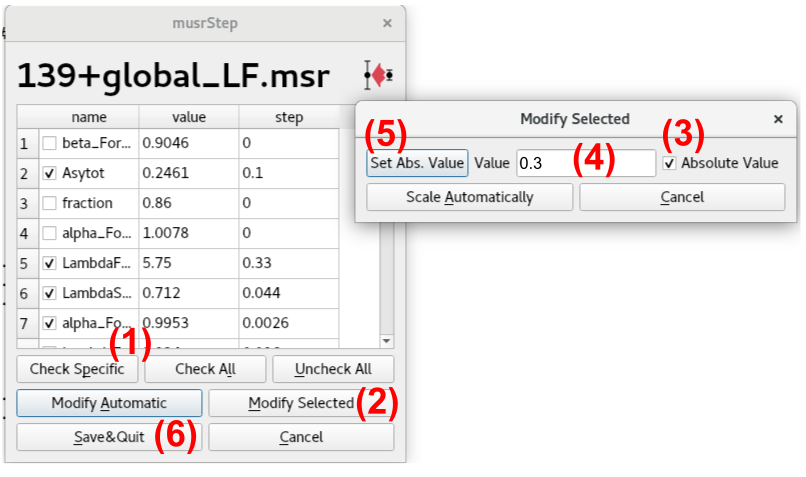Click the musrStep red diamond logo icon
Screen dimensions: 806x477
point(379,75)
